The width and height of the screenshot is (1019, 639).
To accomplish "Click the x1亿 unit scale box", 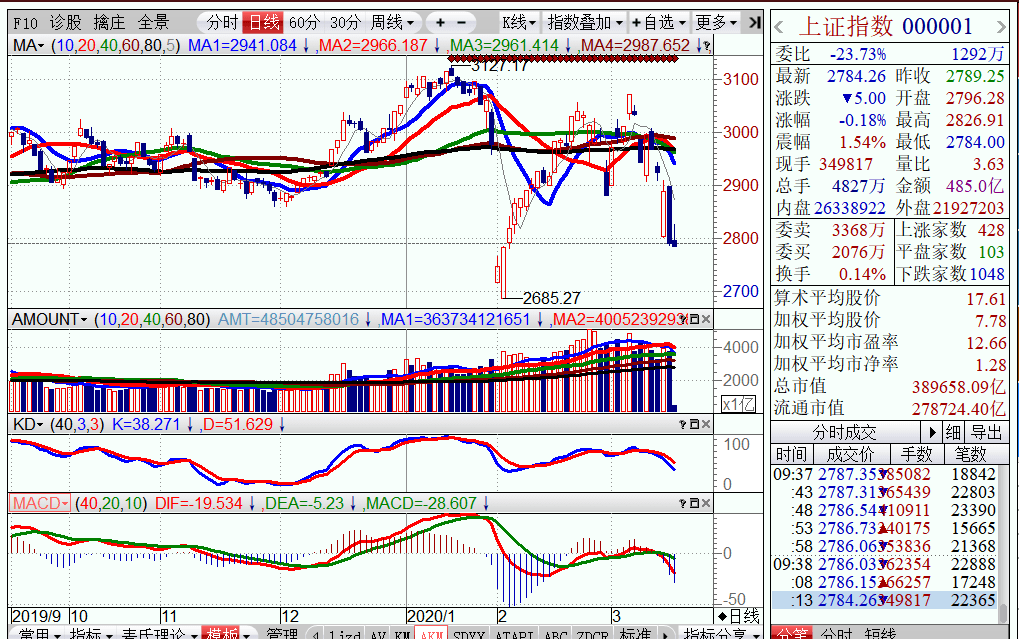I will click(739, 404).
